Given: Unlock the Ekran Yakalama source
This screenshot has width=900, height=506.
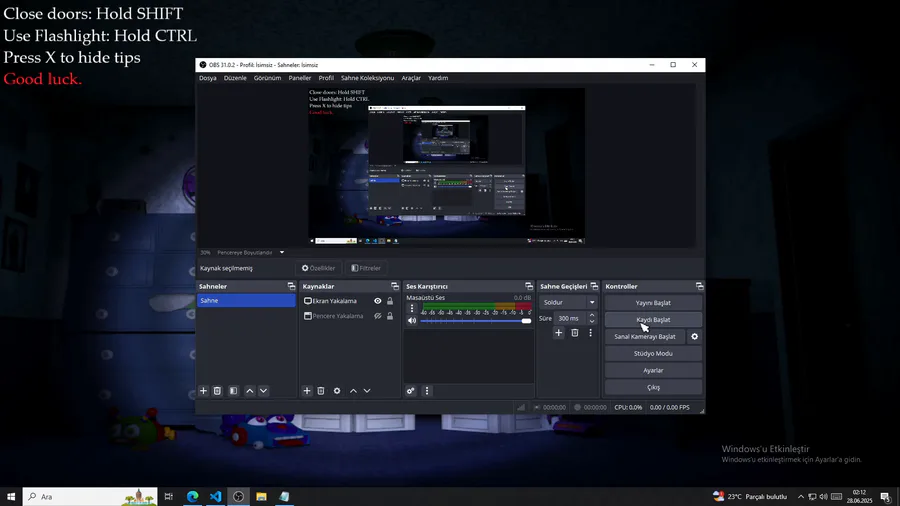Looking at the screenshot, I should (x=390, y=301).
